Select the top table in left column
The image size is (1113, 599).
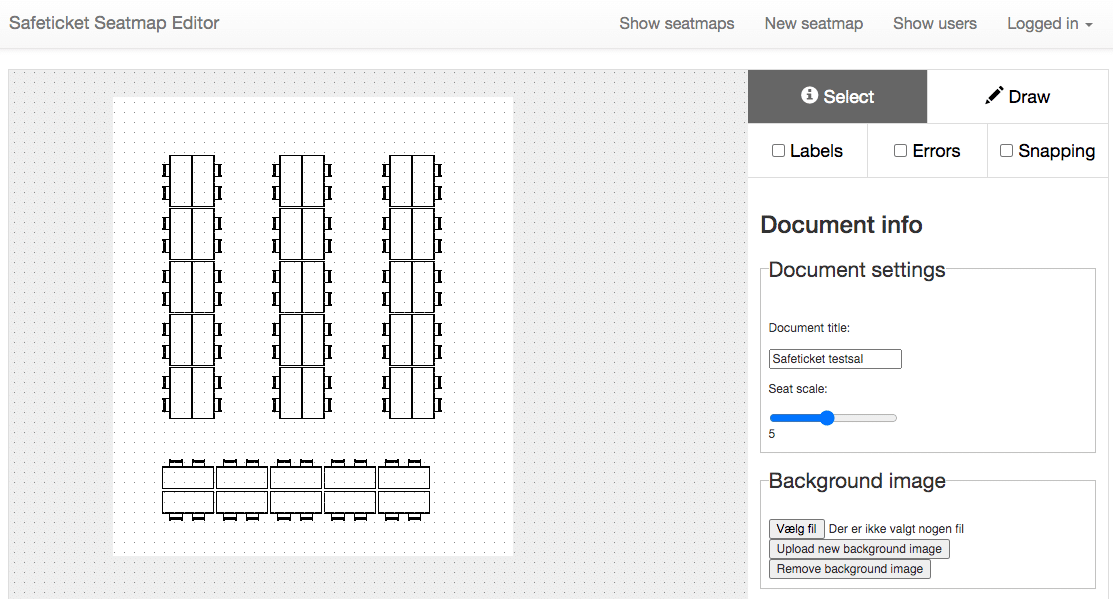[x=192, y=181]
